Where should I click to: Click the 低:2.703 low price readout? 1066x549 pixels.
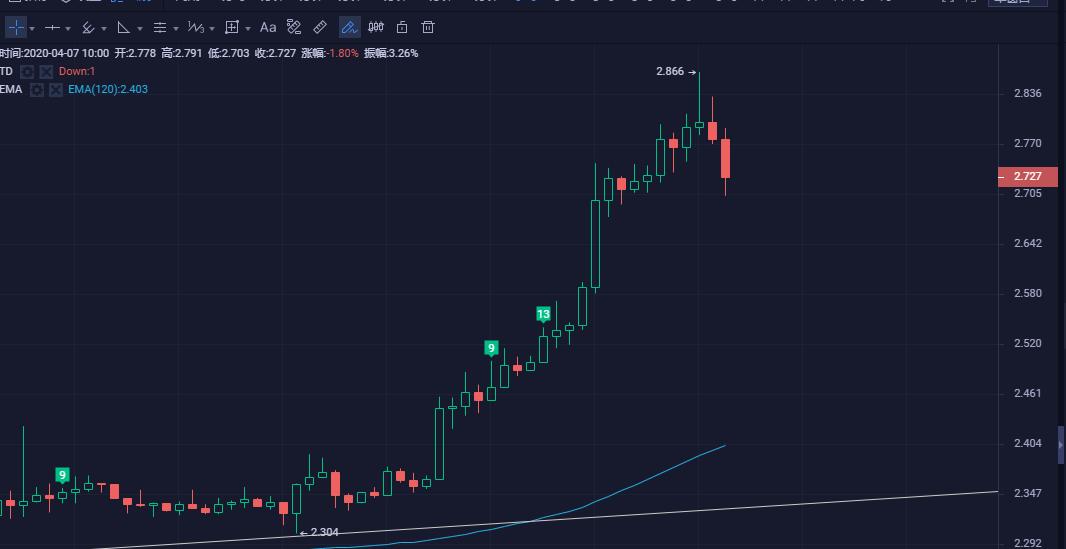coord(228,53)
